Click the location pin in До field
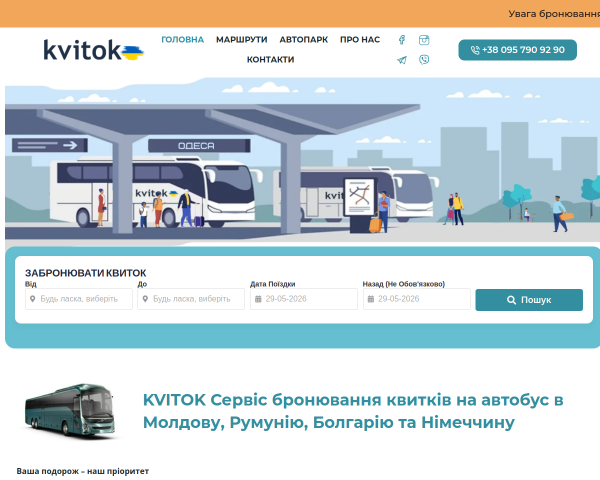The image size is (600, 480). click(x=145, y=299)
